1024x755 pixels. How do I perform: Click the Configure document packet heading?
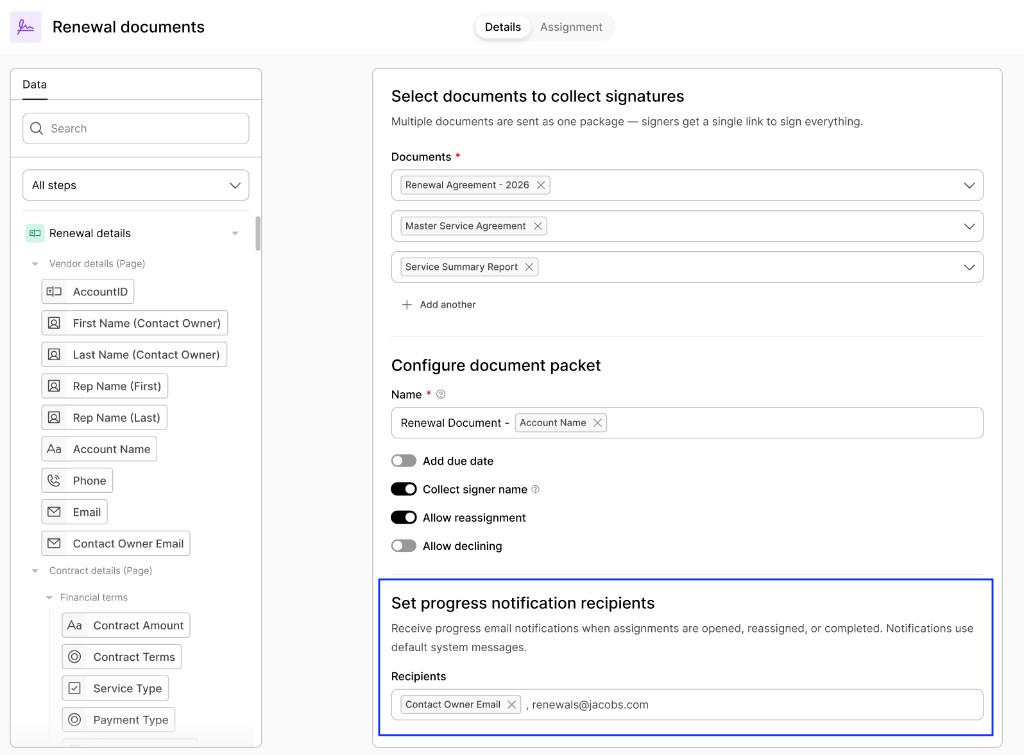[x=496, y=366]
